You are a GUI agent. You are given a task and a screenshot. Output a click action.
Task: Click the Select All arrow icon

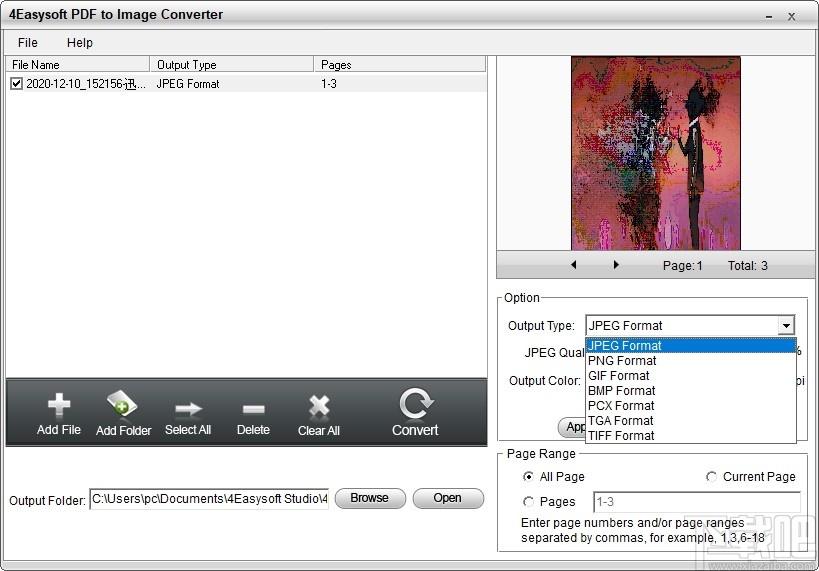click(x=188, y=409)
